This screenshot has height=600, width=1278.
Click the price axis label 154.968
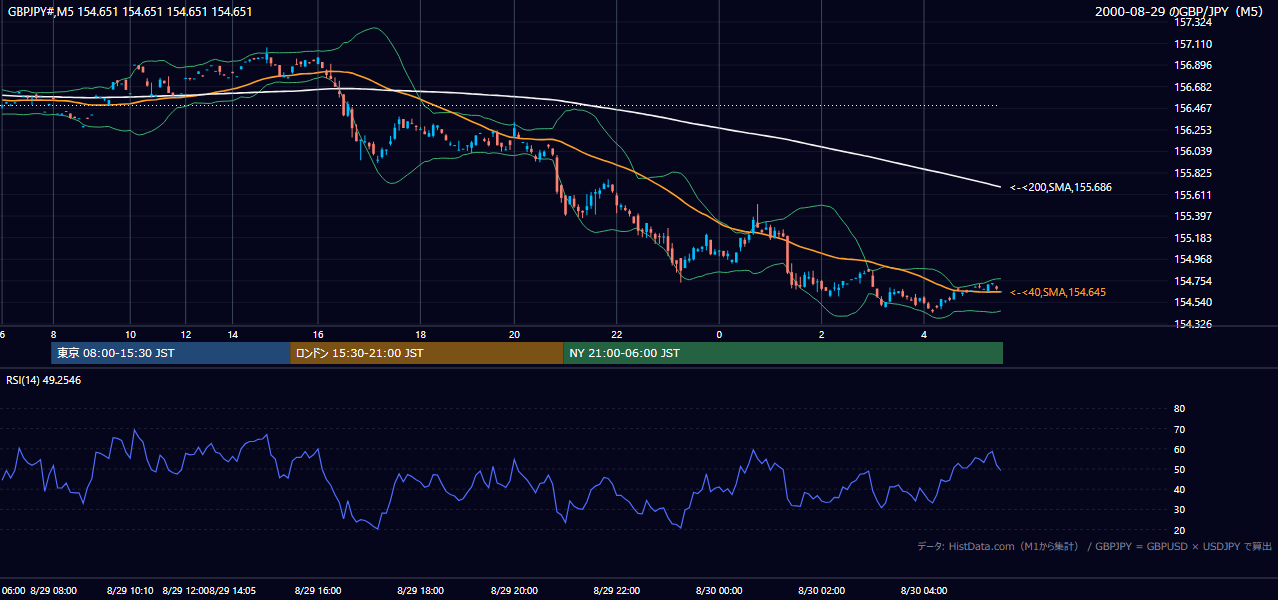(1193, 259)
